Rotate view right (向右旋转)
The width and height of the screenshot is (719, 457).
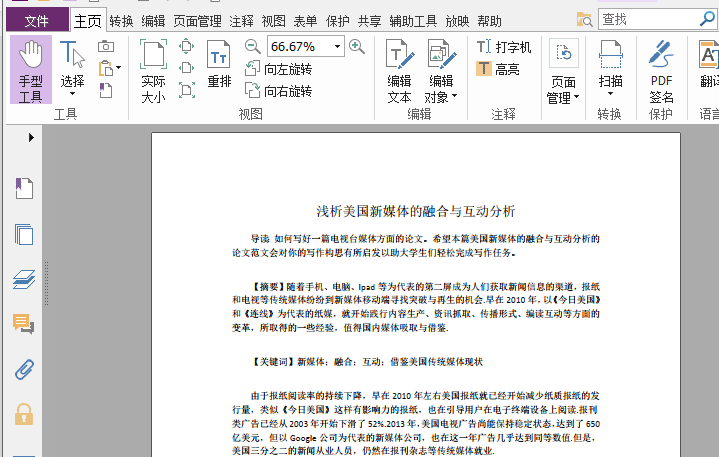pos(279,91)
